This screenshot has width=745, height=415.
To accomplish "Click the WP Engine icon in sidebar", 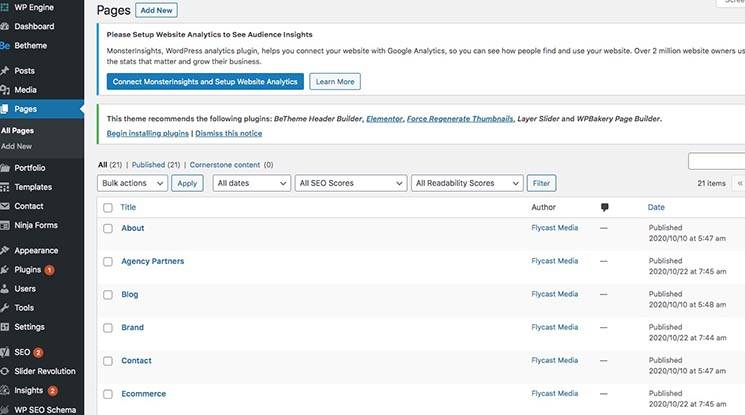I will [4, 7].
